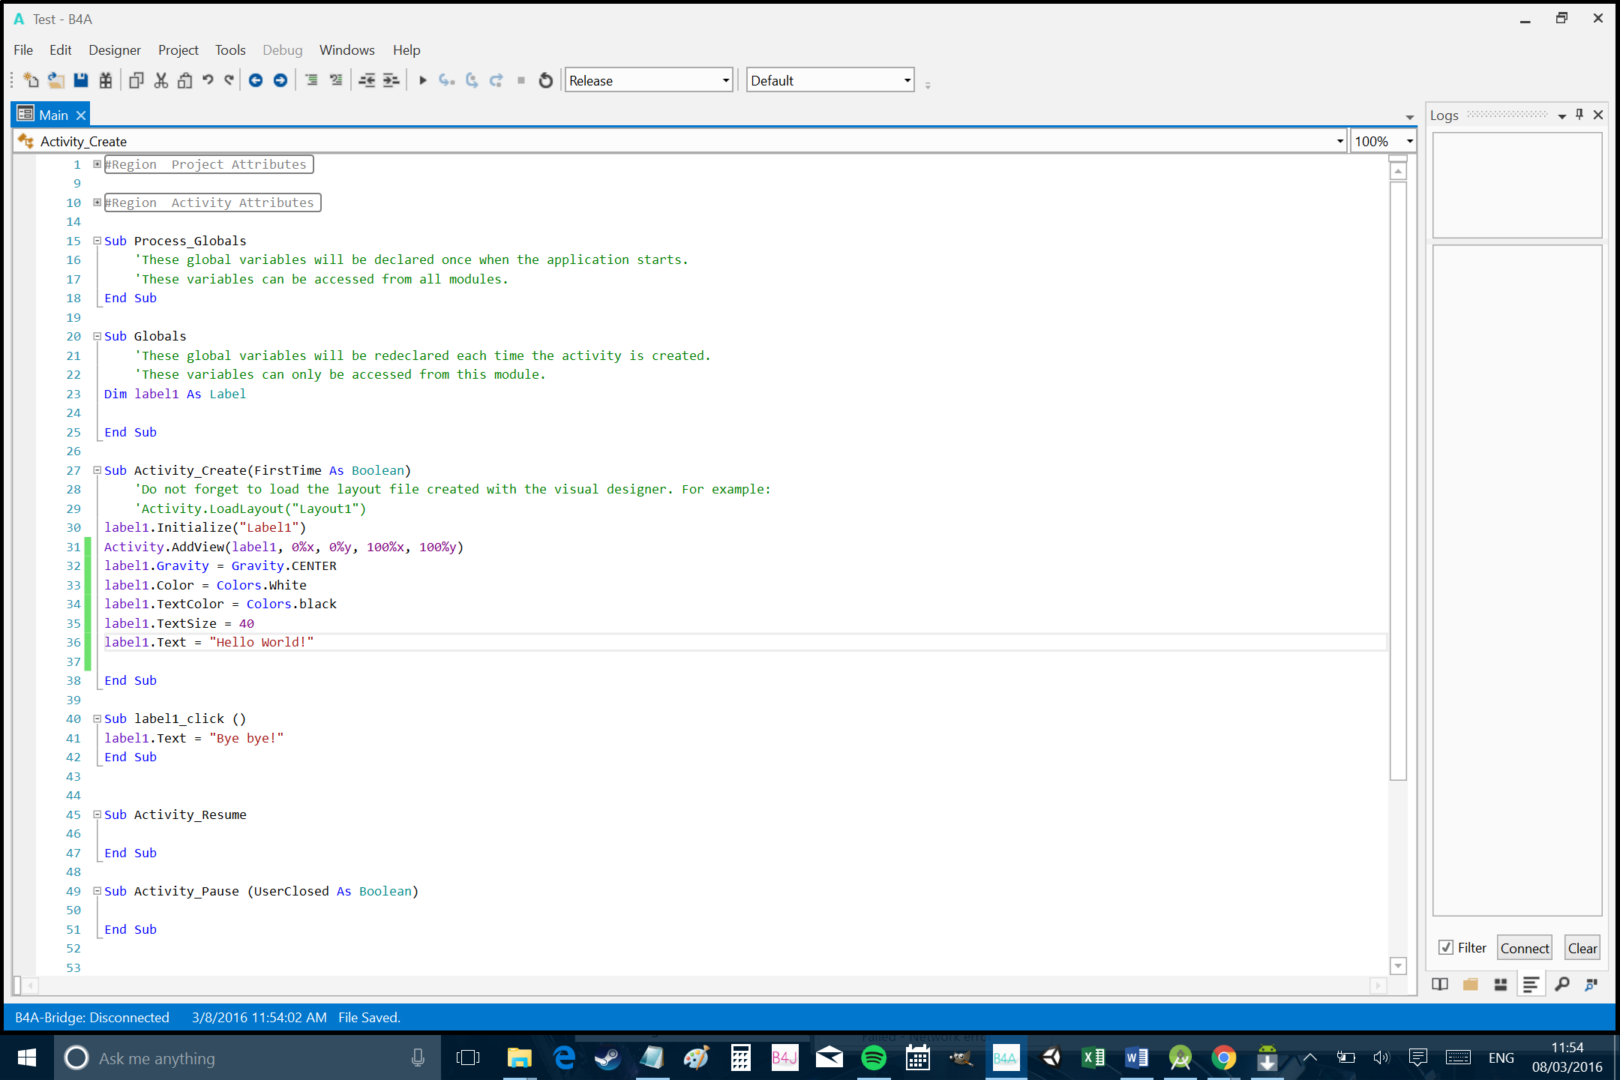Open the Files panel folder icon
This screenshot has height=1080, width=1620.
coord(1471,984)
